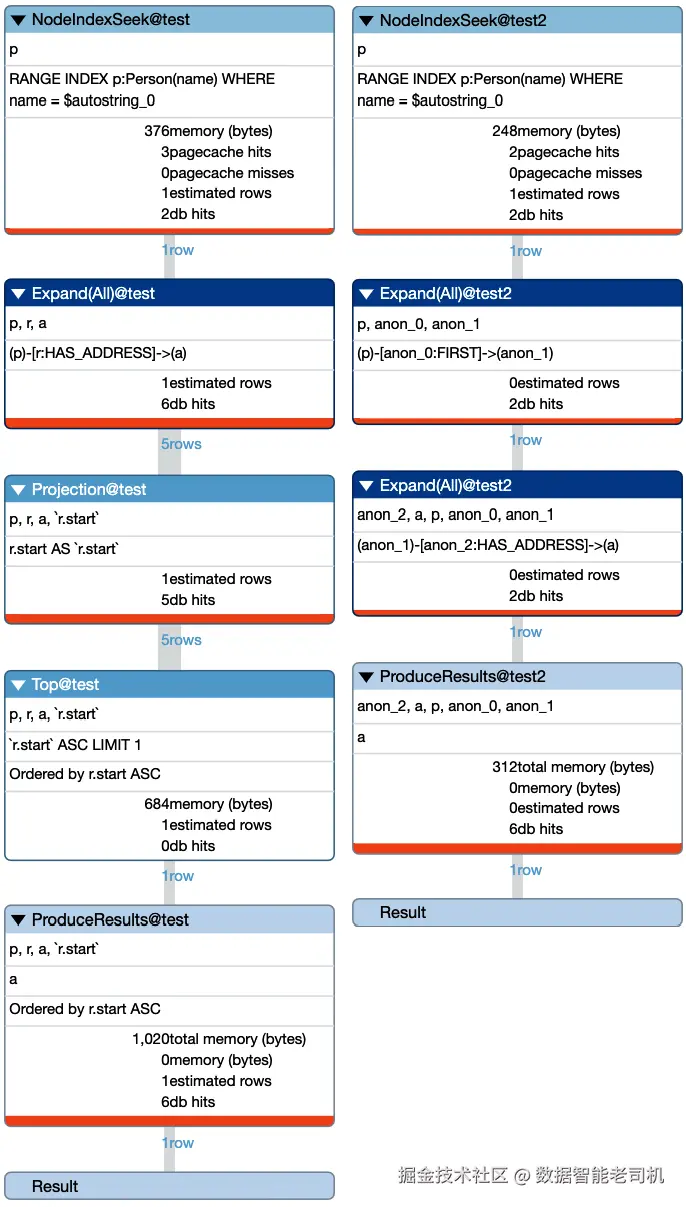Click the 5rows link below Projection@test

pos(181,640)
